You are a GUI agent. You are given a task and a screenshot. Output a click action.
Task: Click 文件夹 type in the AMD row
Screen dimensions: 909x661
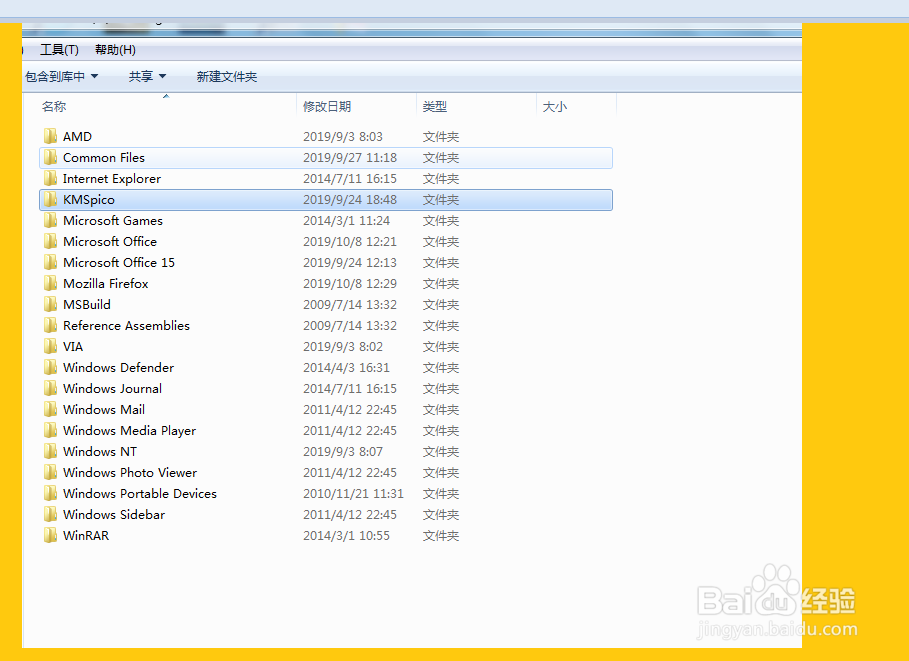pos(441,136)
